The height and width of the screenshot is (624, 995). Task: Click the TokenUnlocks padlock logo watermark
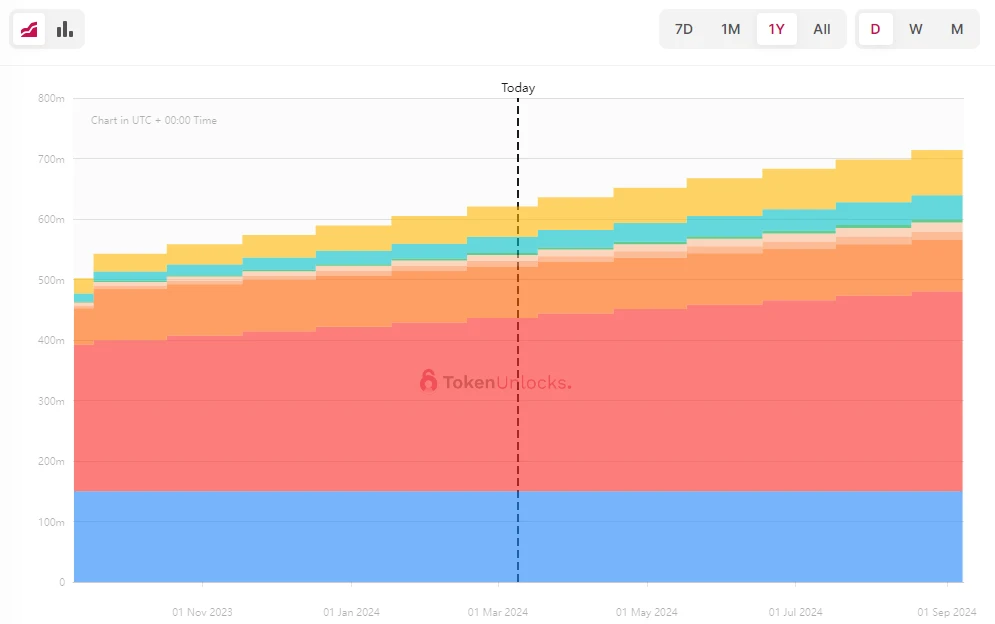click(x=429, y=381)
